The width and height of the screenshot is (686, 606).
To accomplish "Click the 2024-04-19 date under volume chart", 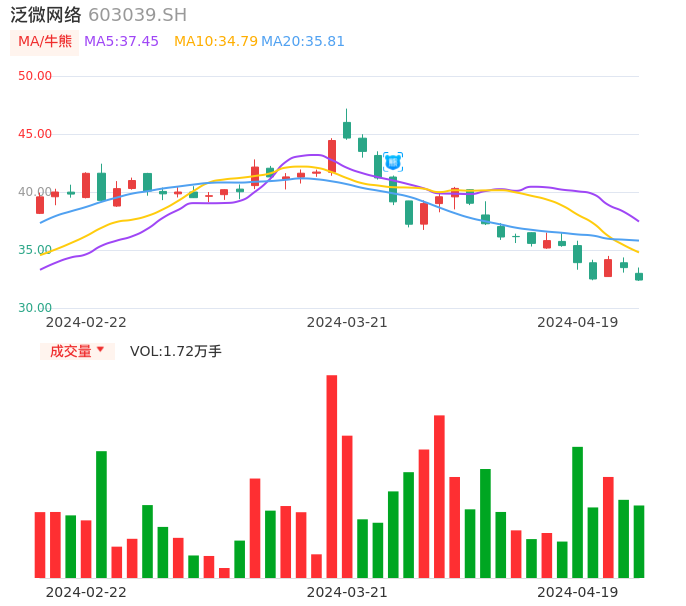I will [x=578, y=592].
